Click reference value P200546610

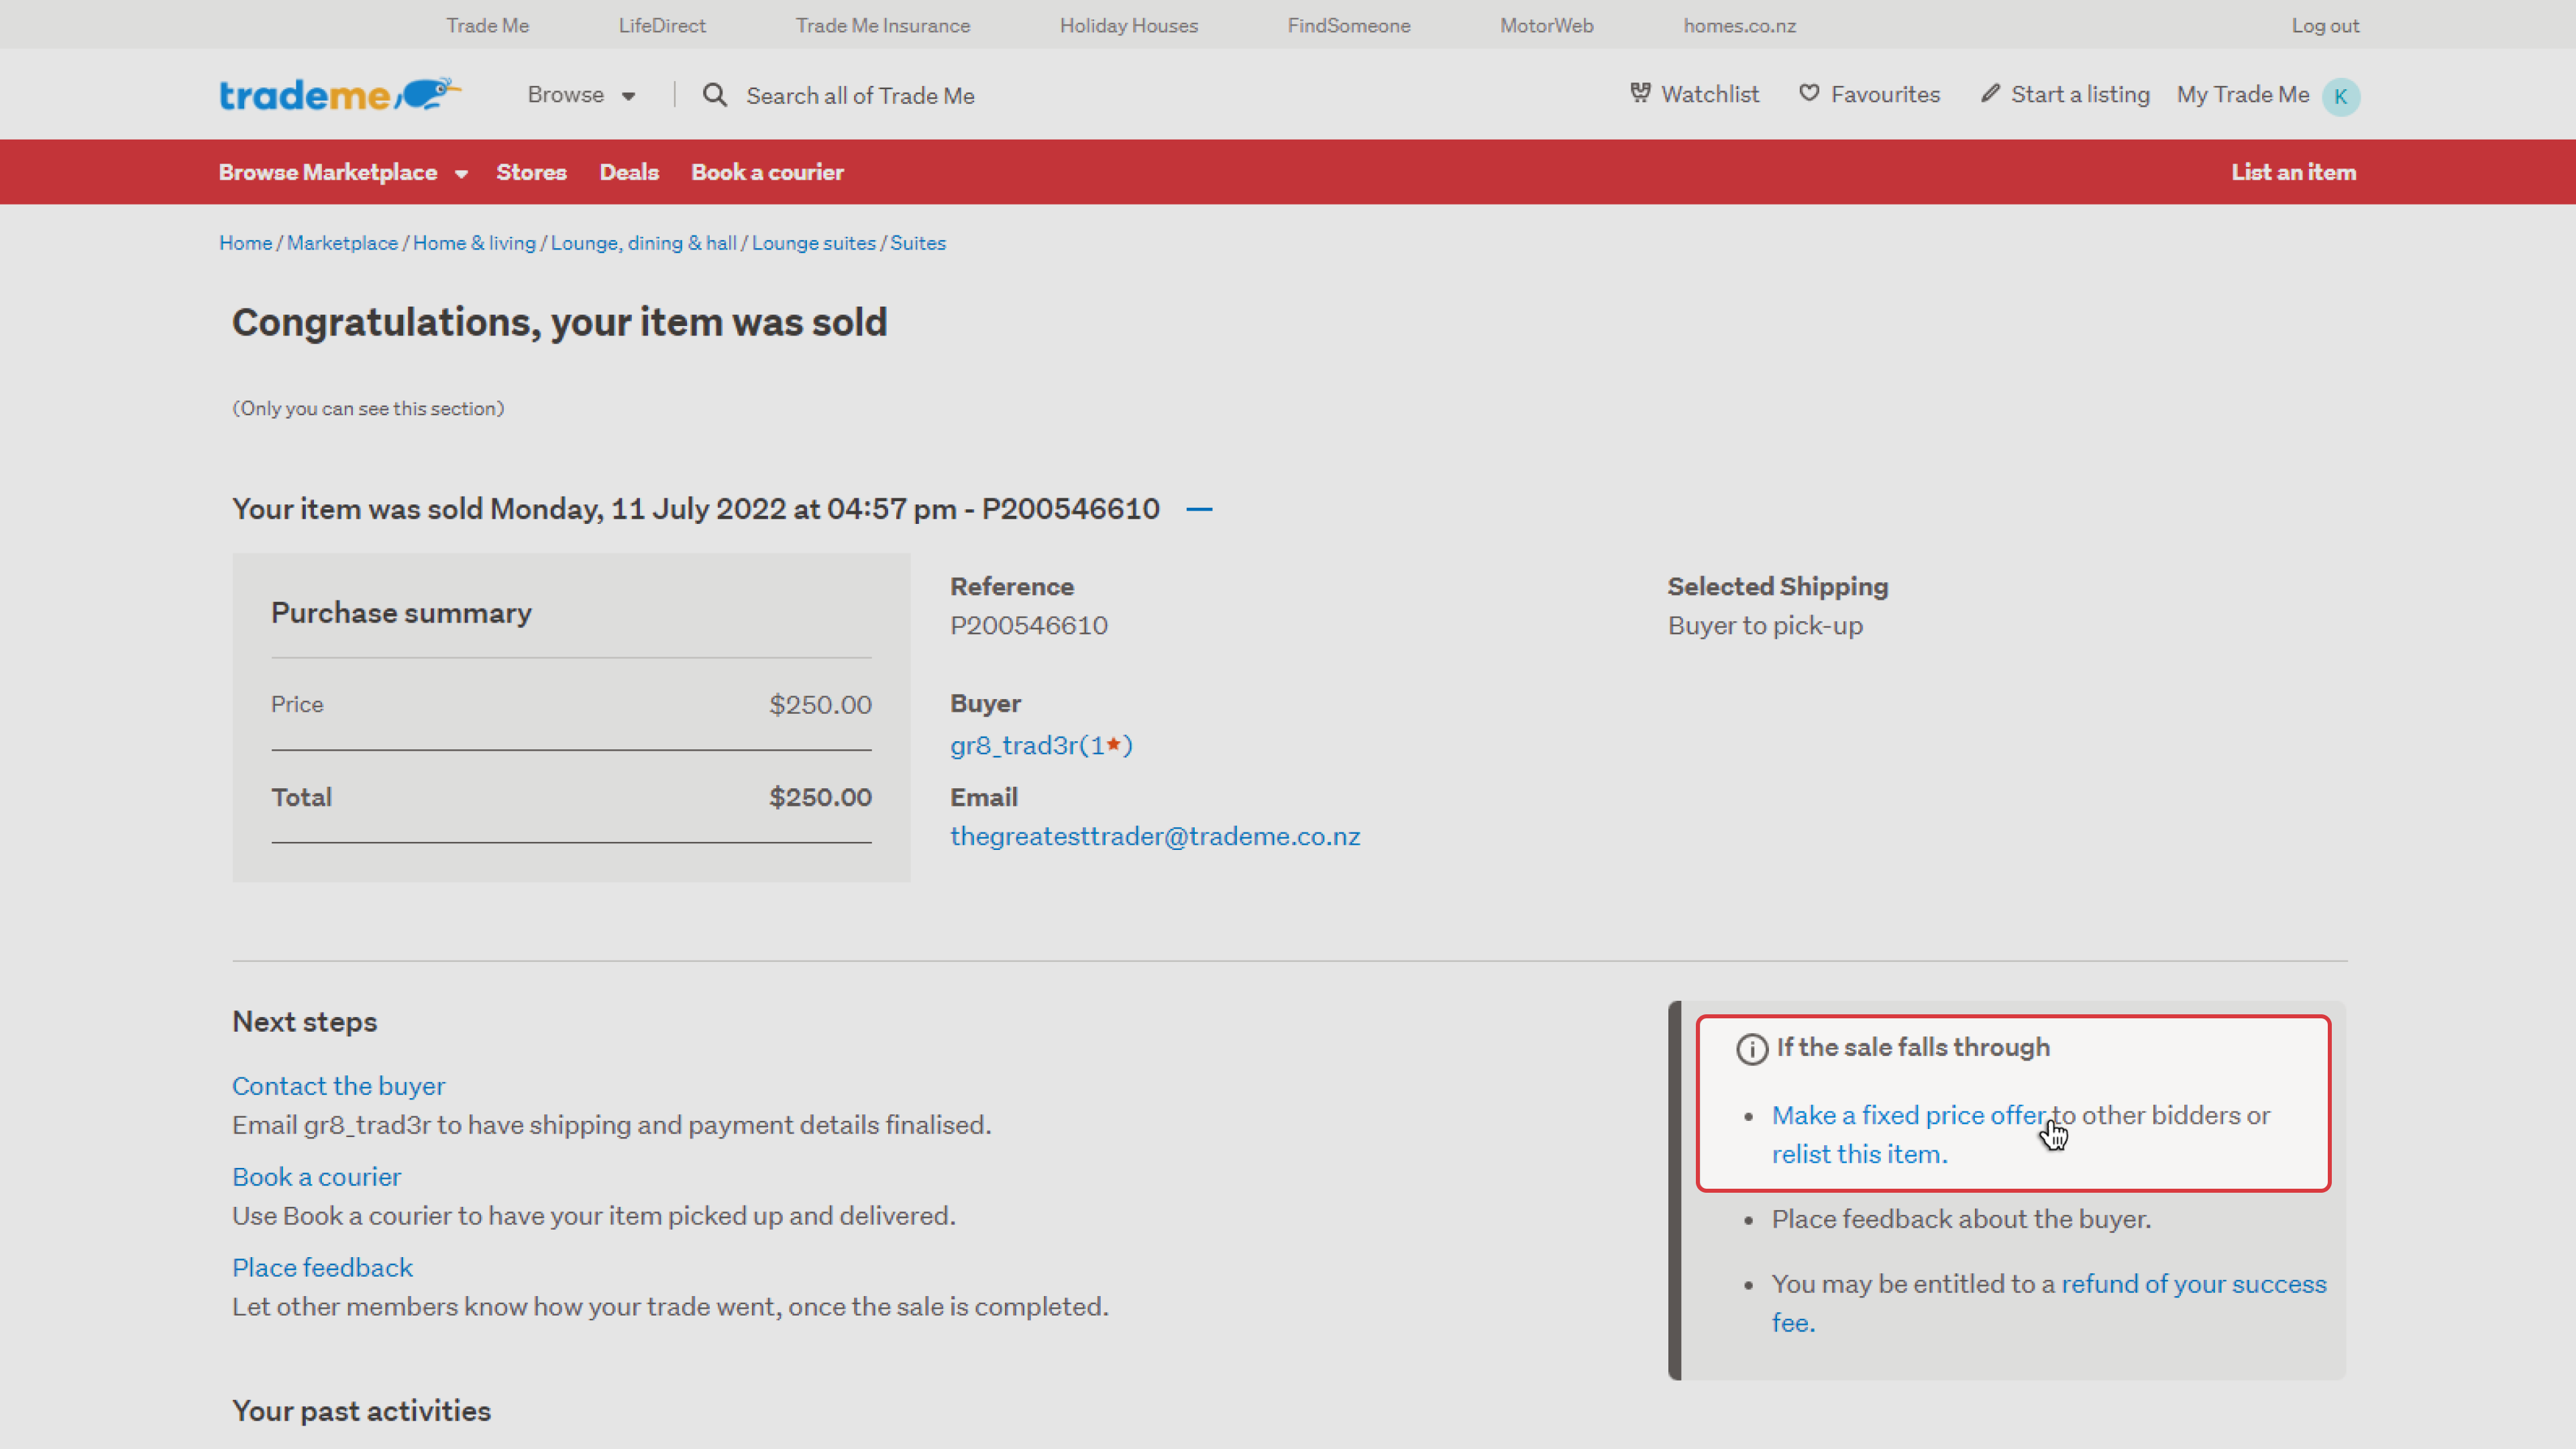(x=1028, y=625)
